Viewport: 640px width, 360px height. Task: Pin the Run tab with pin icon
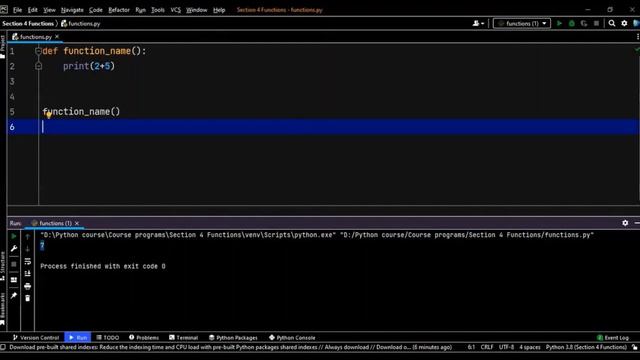13,296
